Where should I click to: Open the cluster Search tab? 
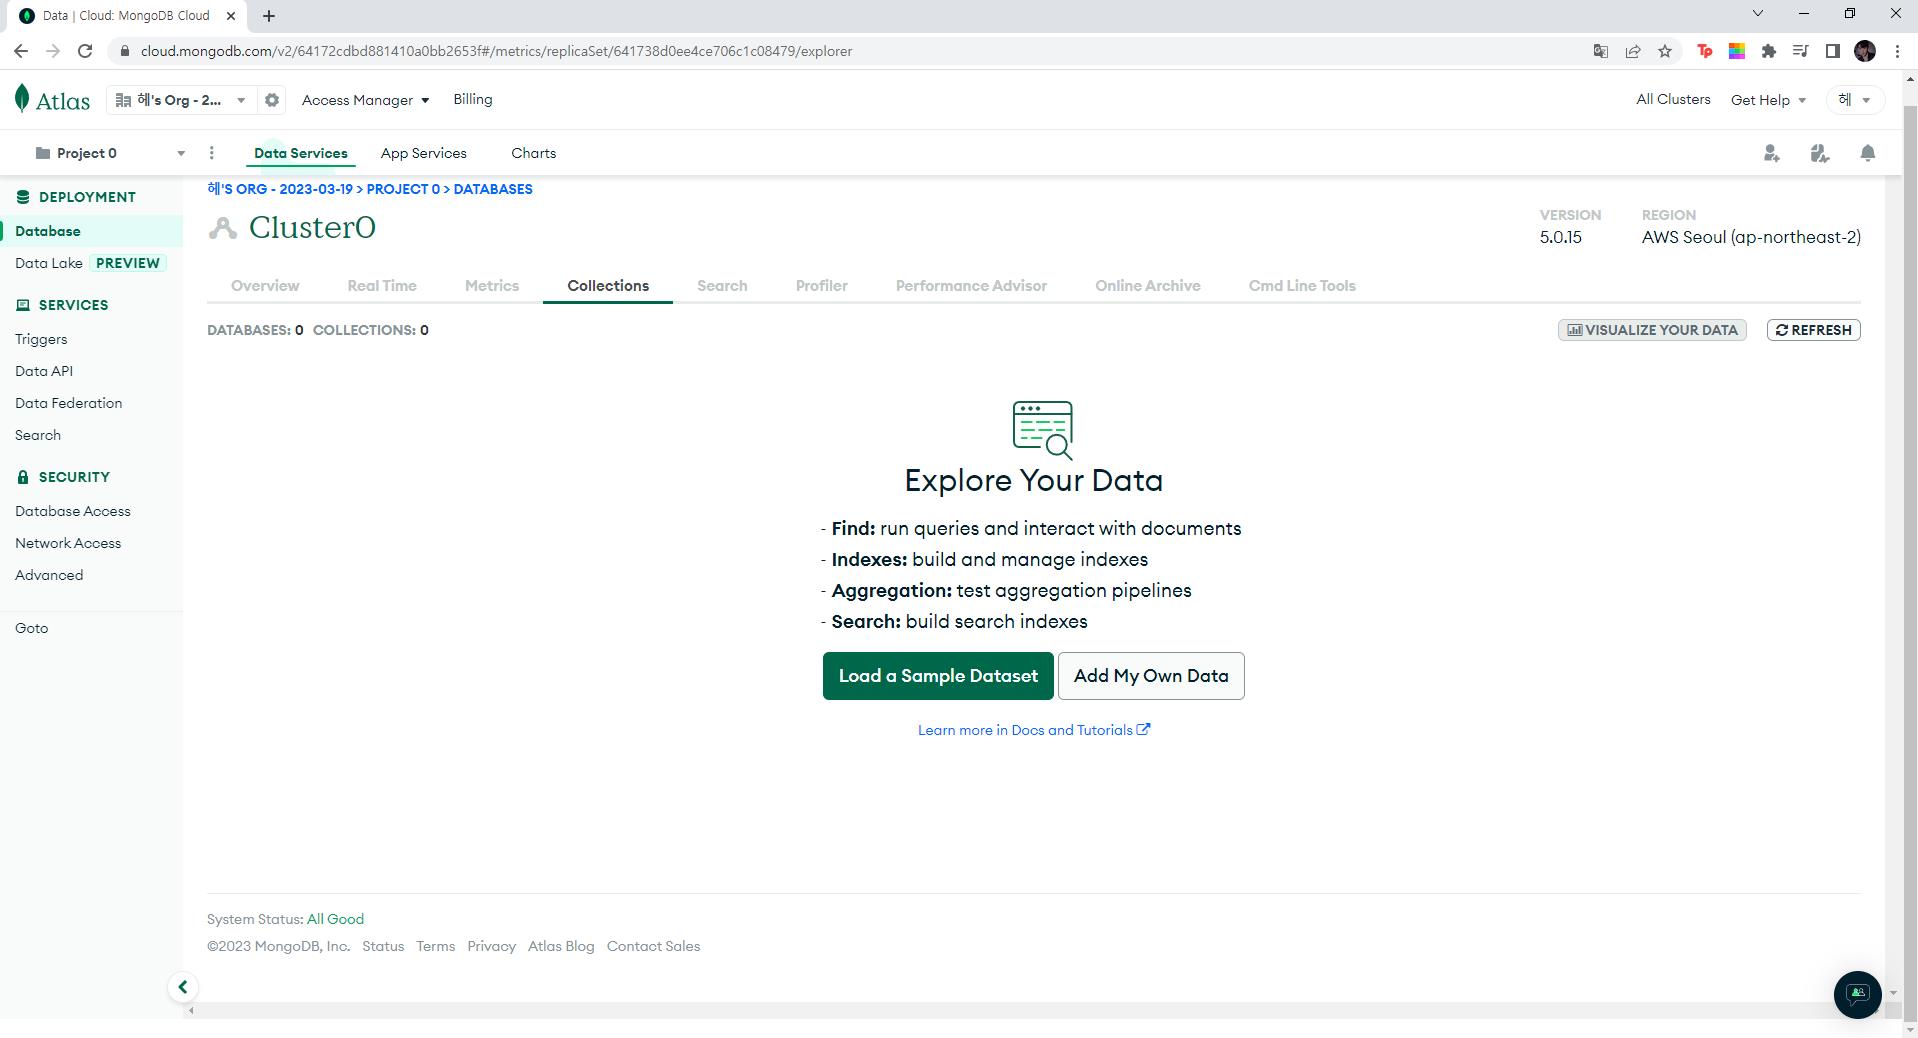(x=722, y=286)
